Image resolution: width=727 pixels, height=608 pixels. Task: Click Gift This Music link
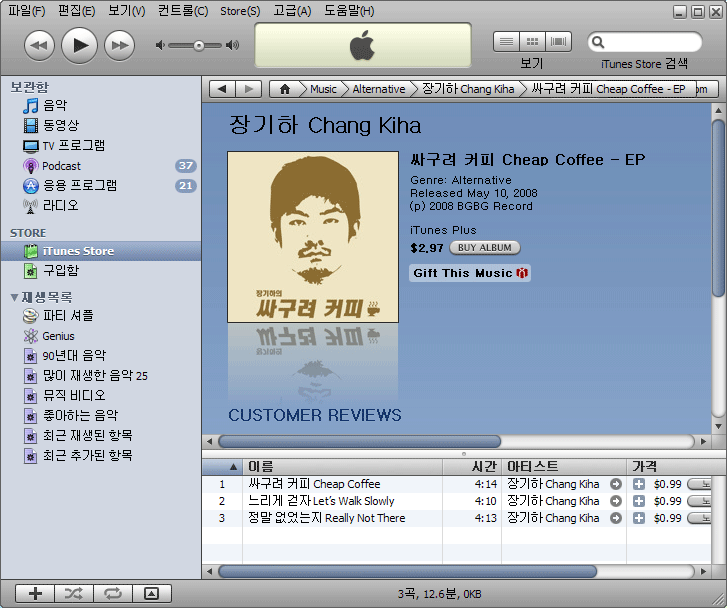tap(470, 273)
